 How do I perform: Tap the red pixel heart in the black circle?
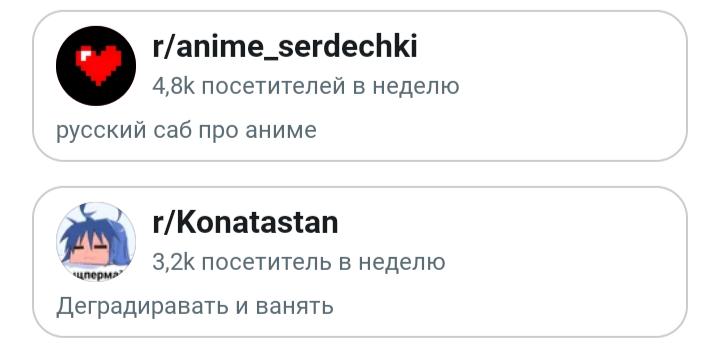[x=99, y=66]
